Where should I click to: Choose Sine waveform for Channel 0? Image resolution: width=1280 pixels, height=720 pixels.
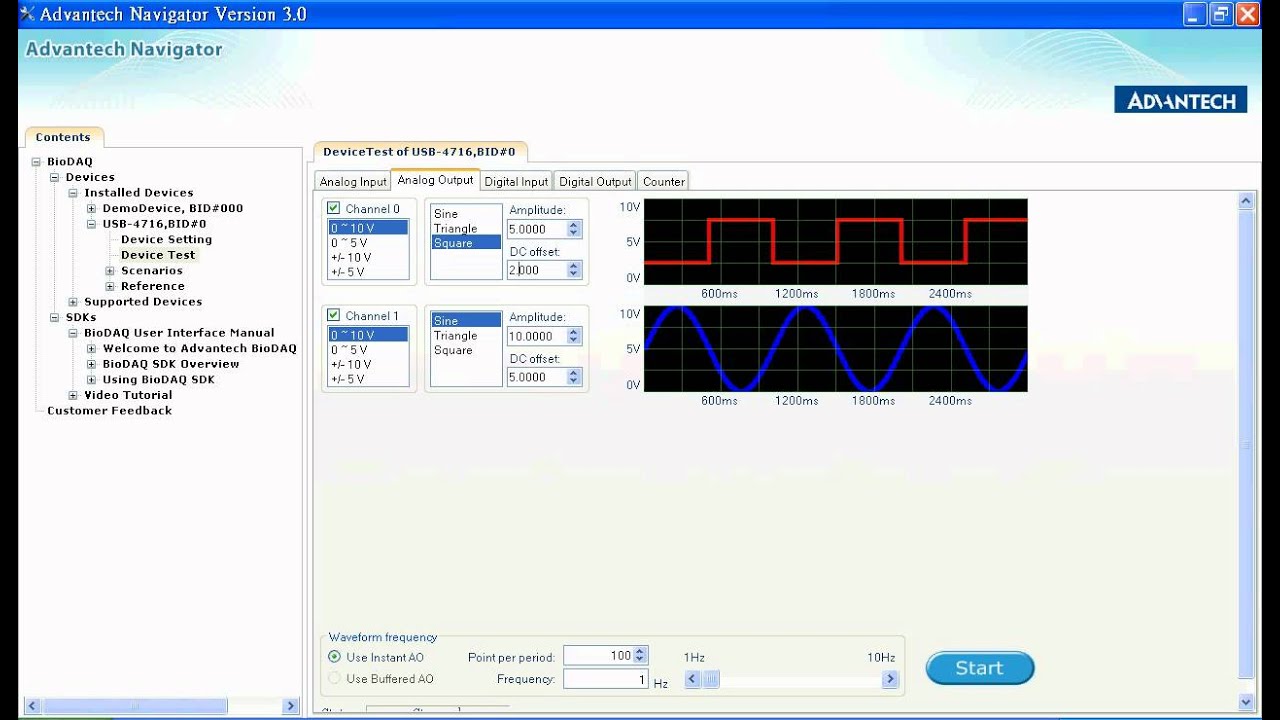coord(466,214)
